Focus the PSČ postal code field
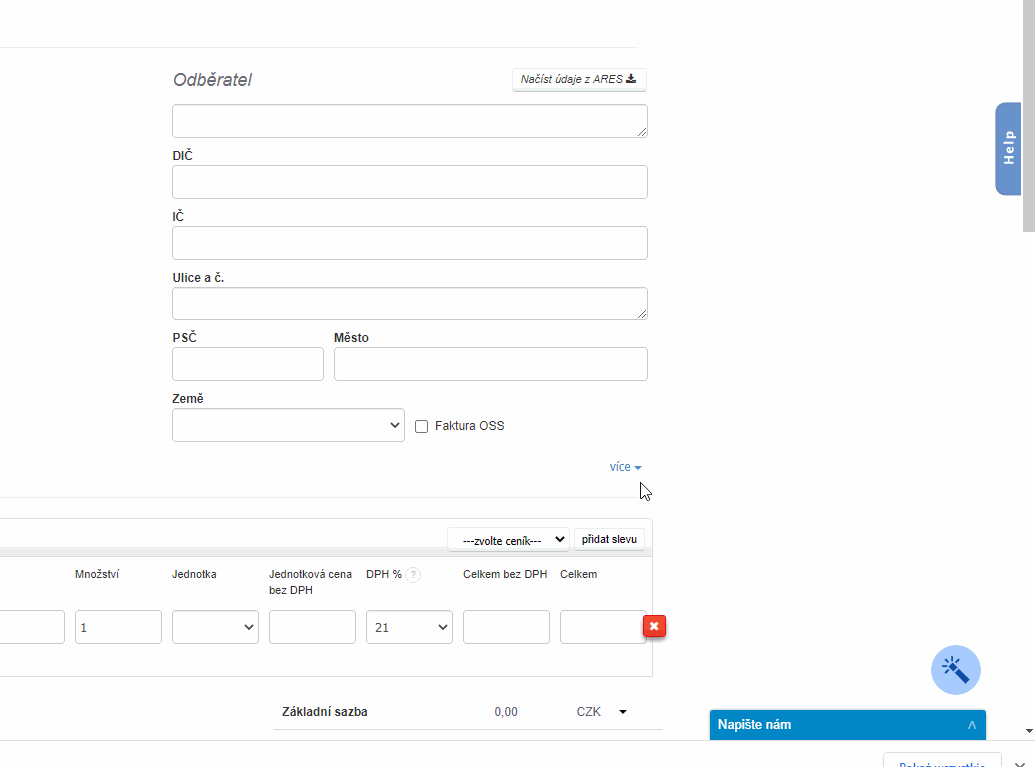The width and height of the screenshot is (1035, 767). [x=248, y=364]
